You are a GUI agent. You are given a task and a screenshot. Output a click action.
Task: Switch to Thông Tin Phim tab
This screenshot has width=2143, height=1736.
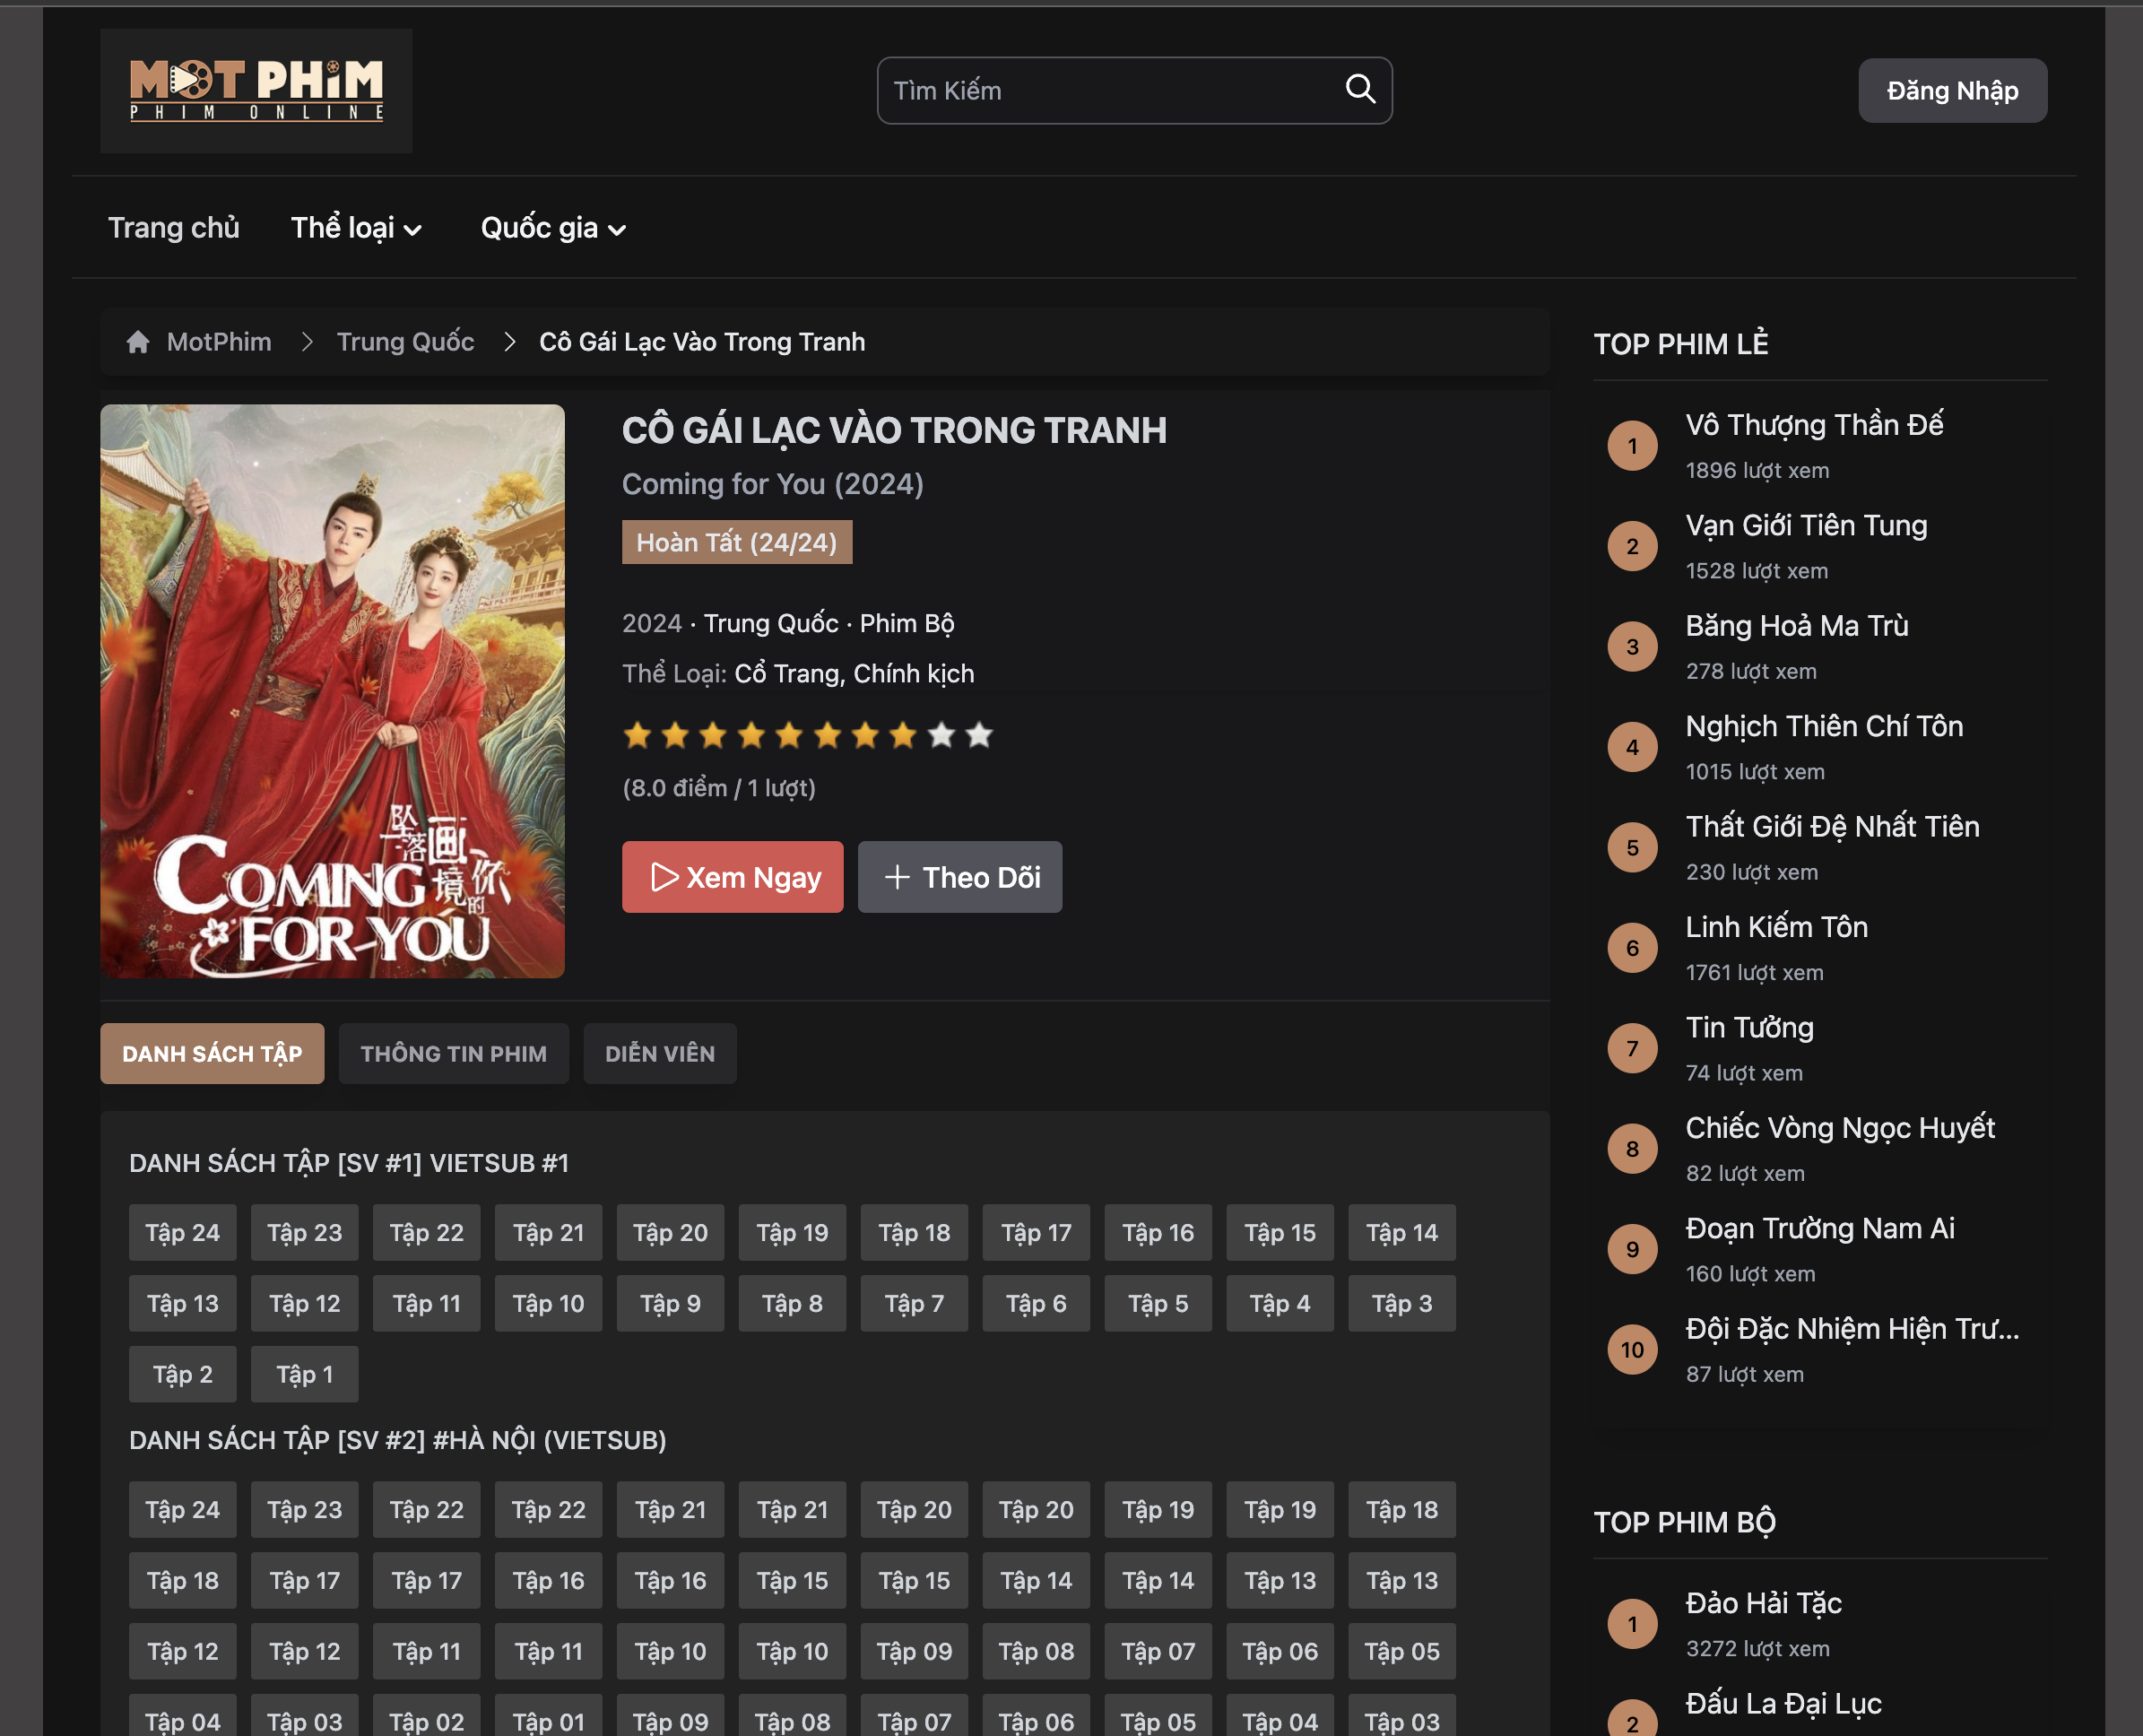point(453,1053)
